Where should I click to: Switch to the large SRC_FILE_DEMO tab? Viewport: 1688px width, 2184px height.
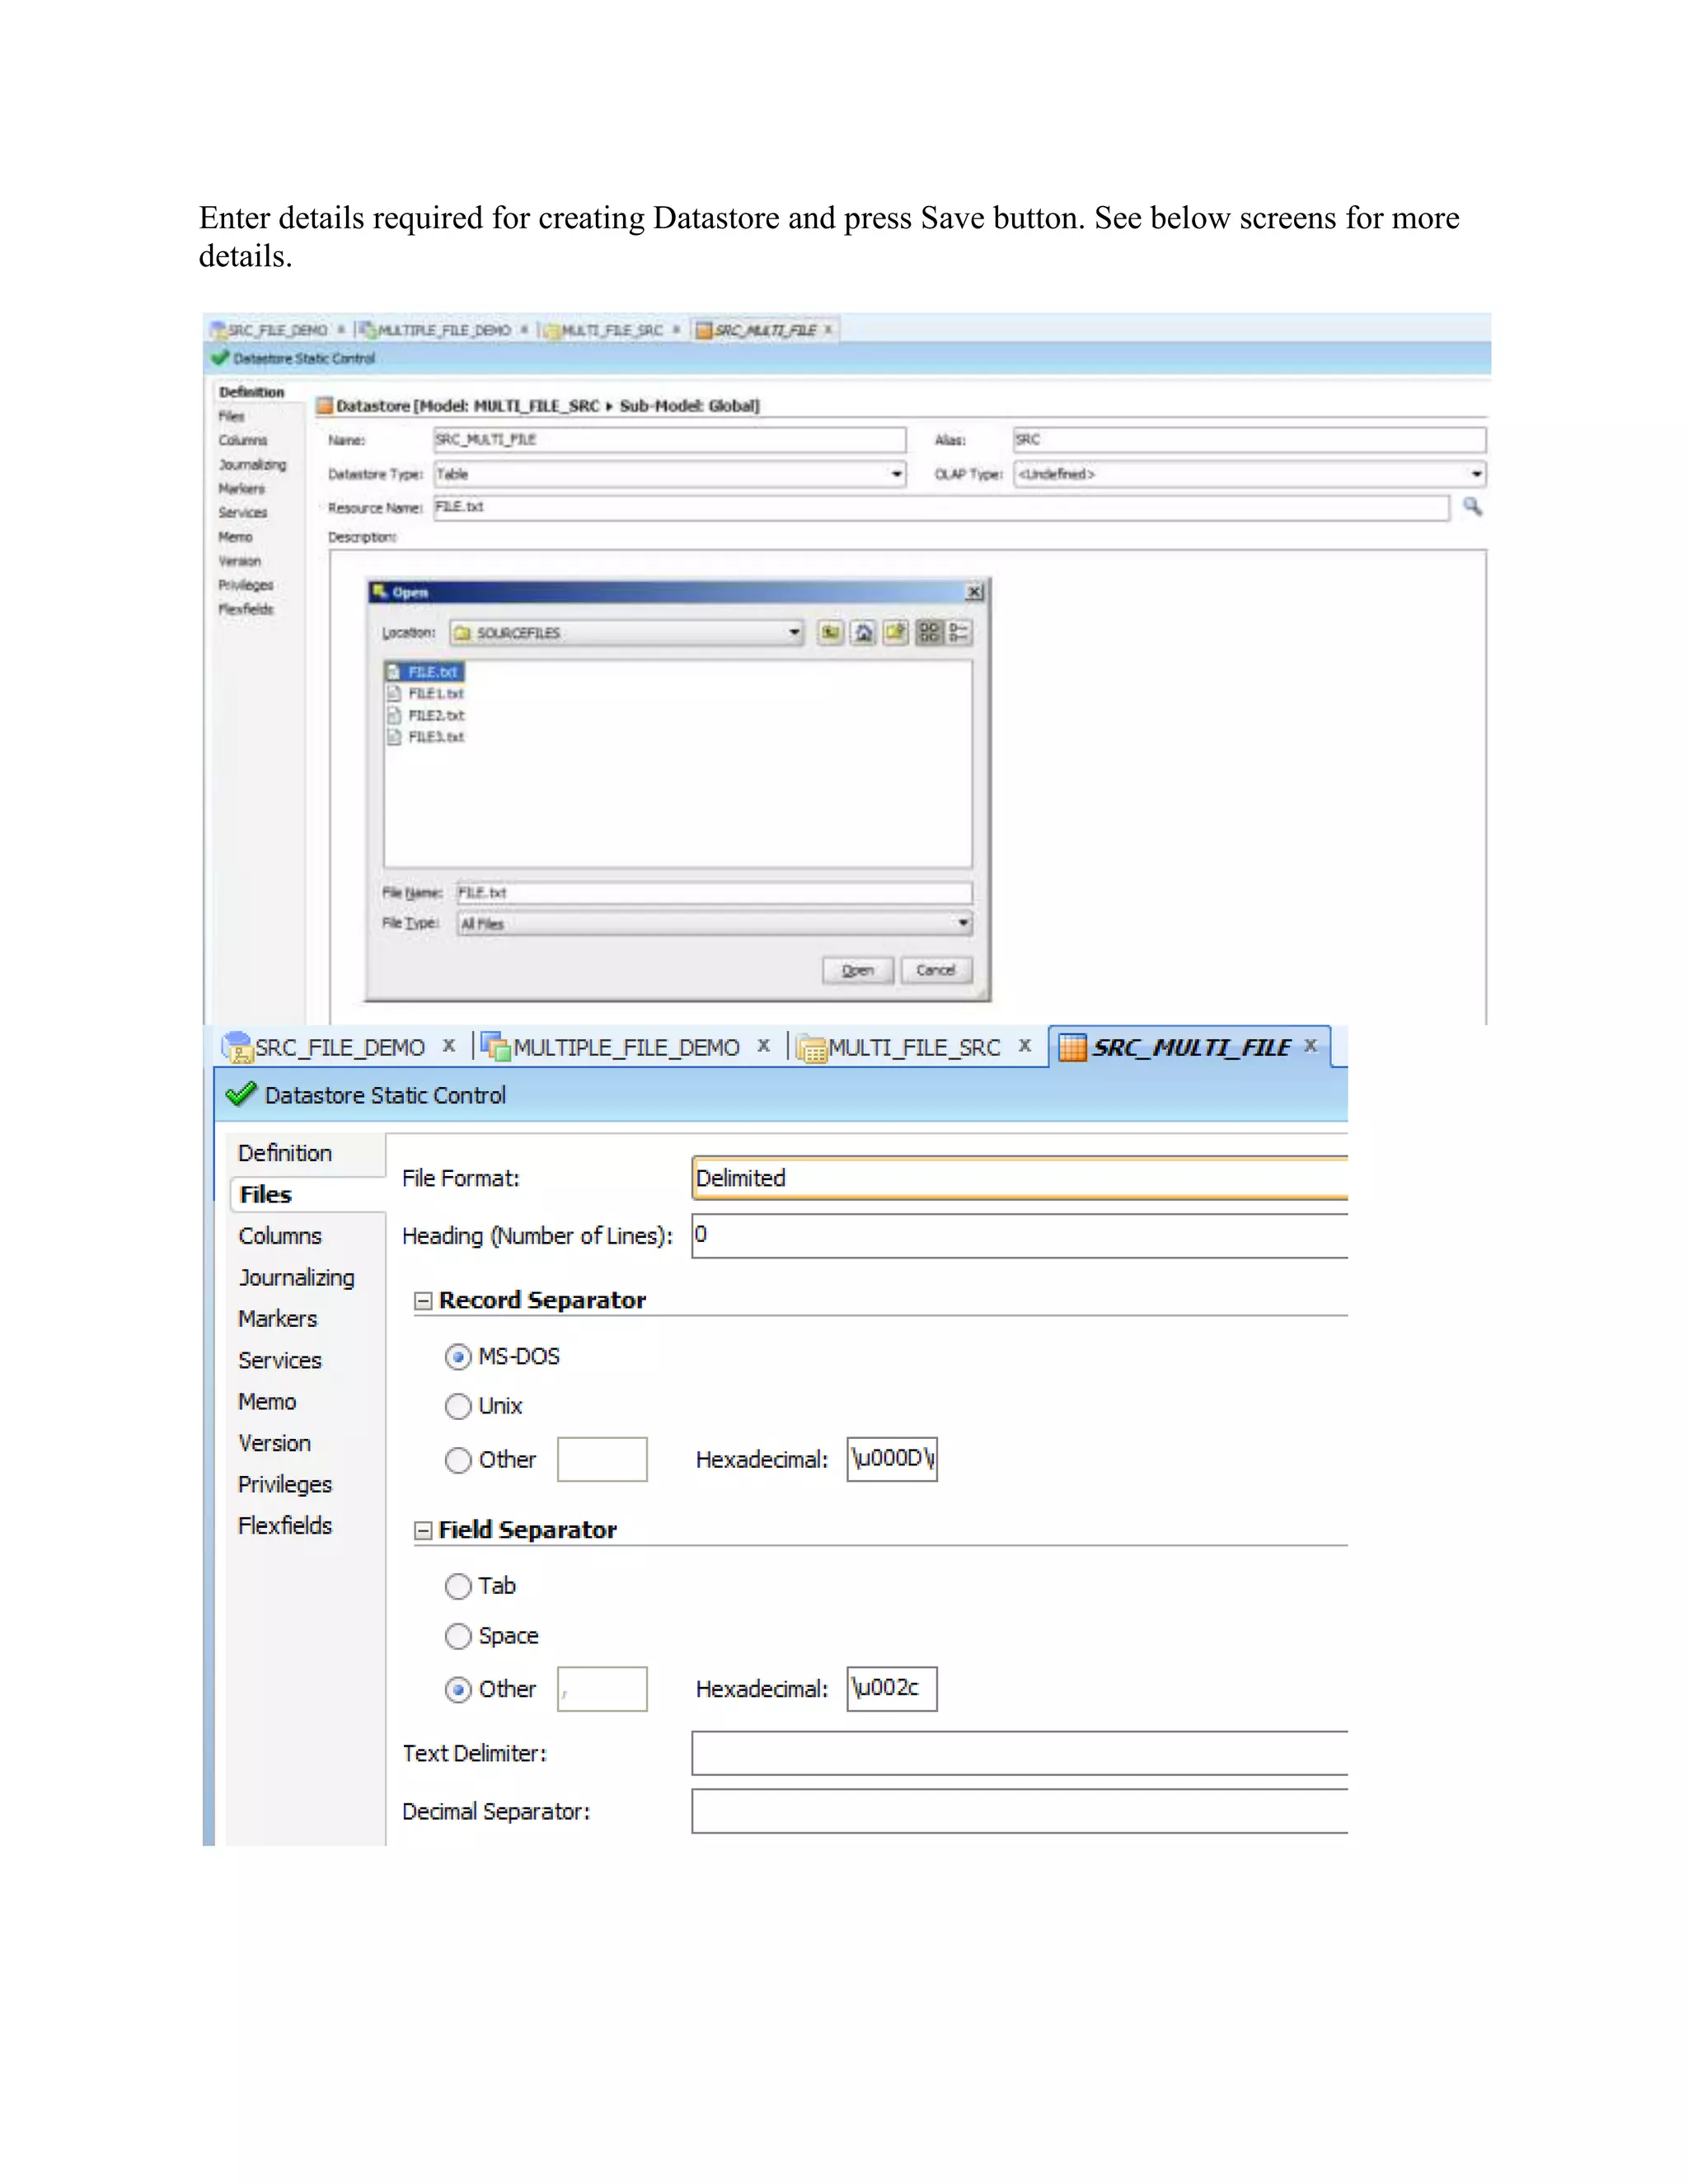click(339, 1047)
